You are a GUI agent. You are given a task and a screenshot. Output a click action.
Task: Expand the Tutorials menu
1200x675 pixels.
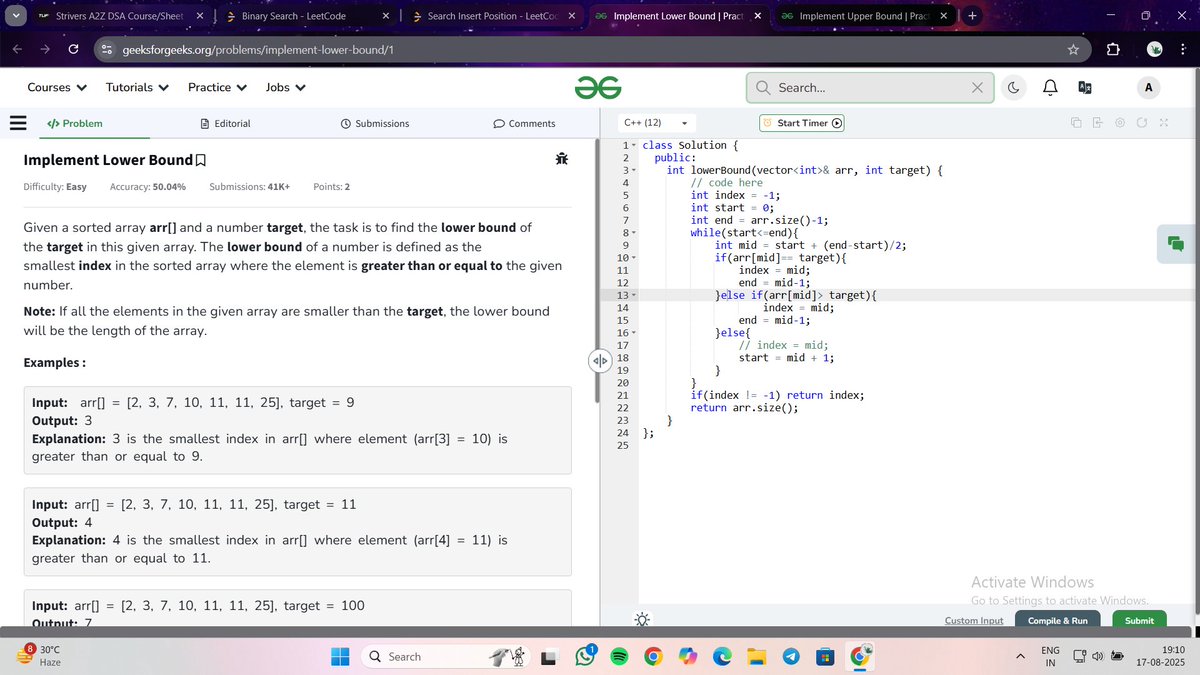(137, 87)
